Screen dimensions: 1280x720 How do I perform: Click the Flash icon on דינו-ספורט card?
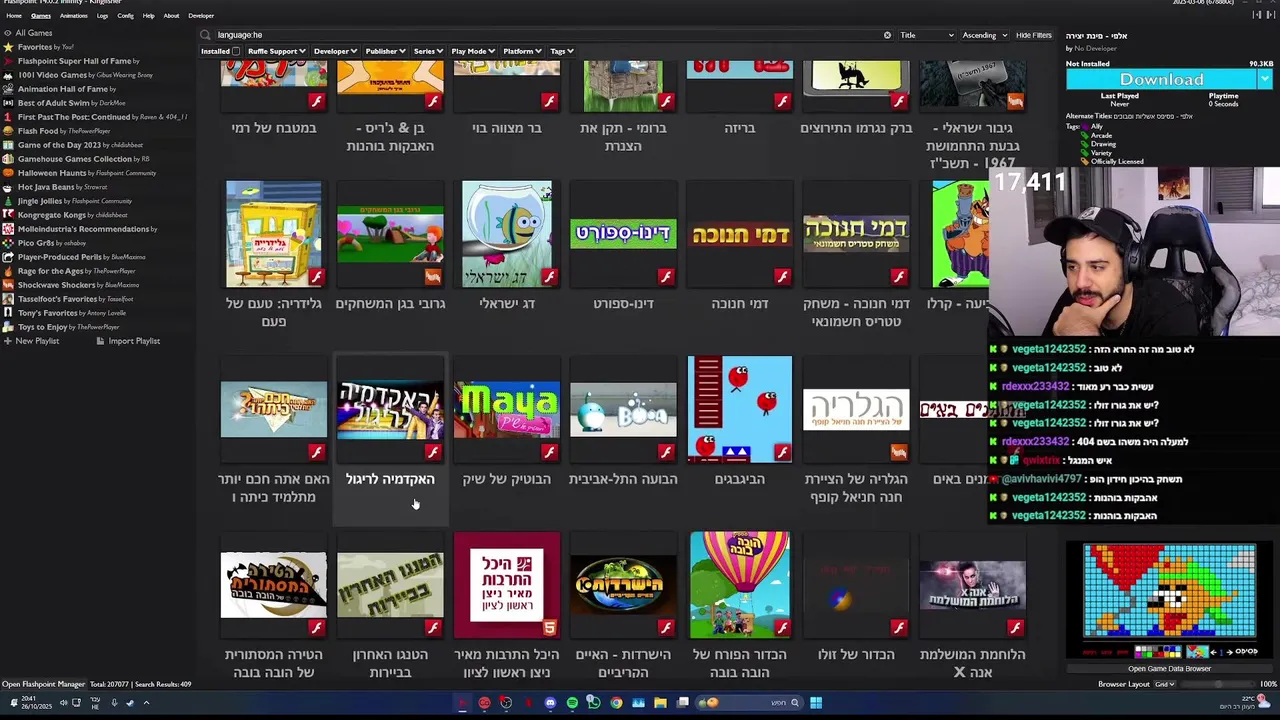tap(666, 277)
